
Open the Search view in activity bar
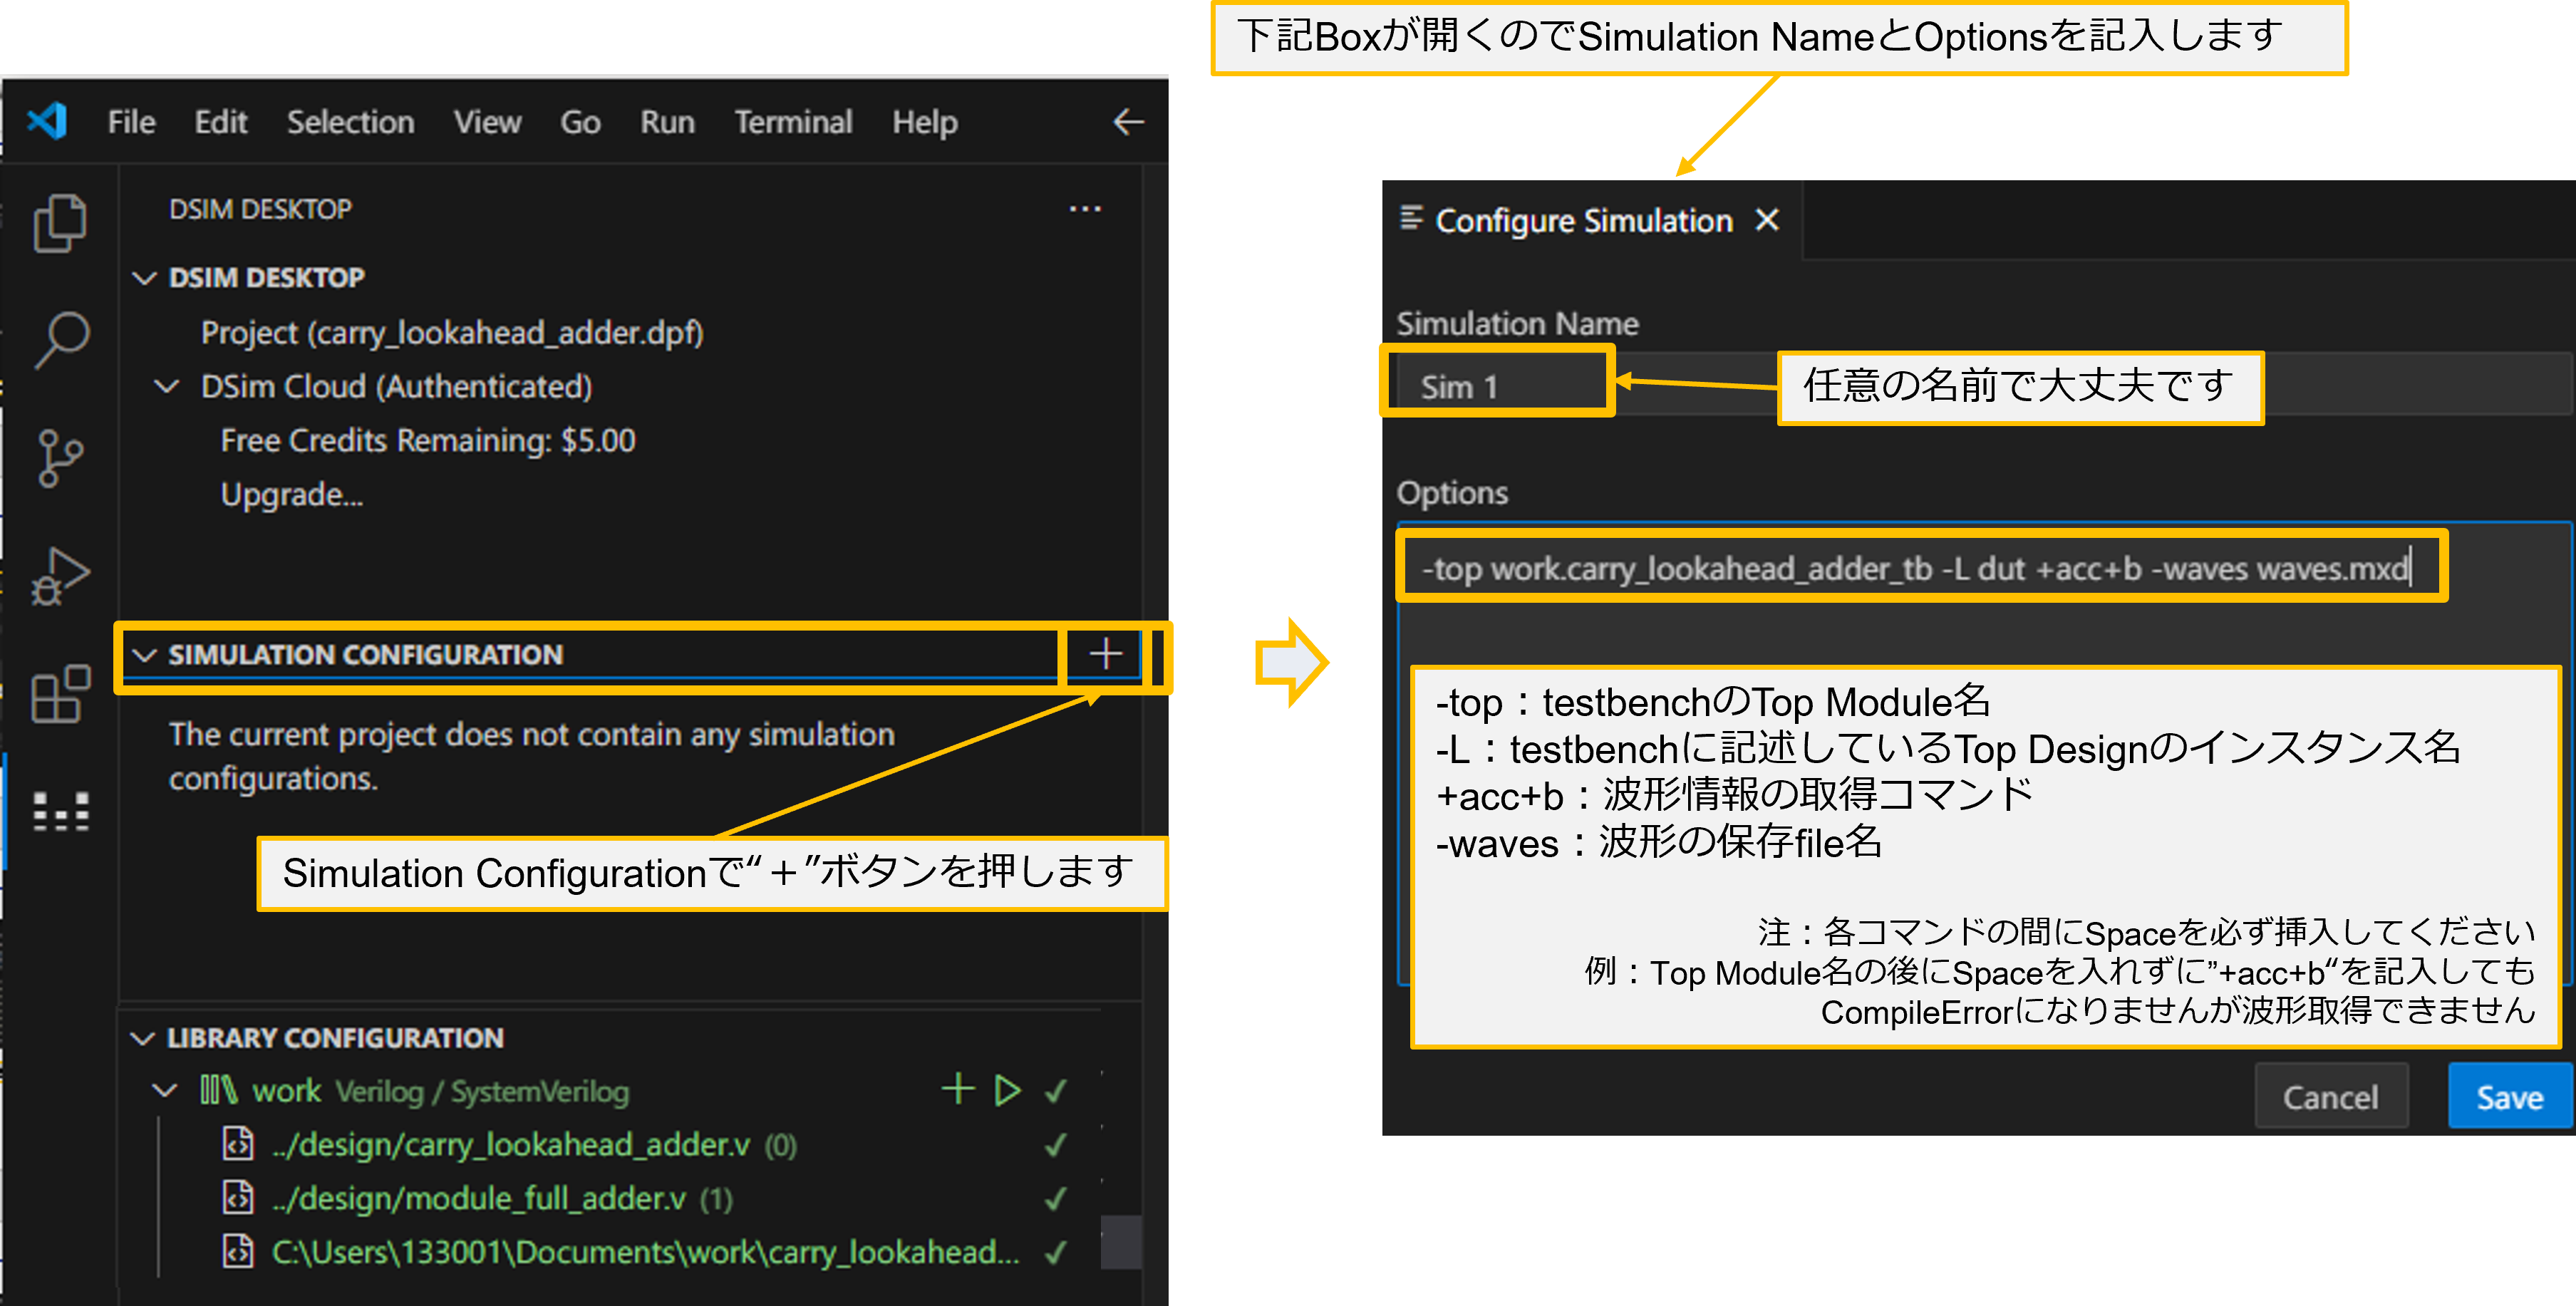point(61,340)
